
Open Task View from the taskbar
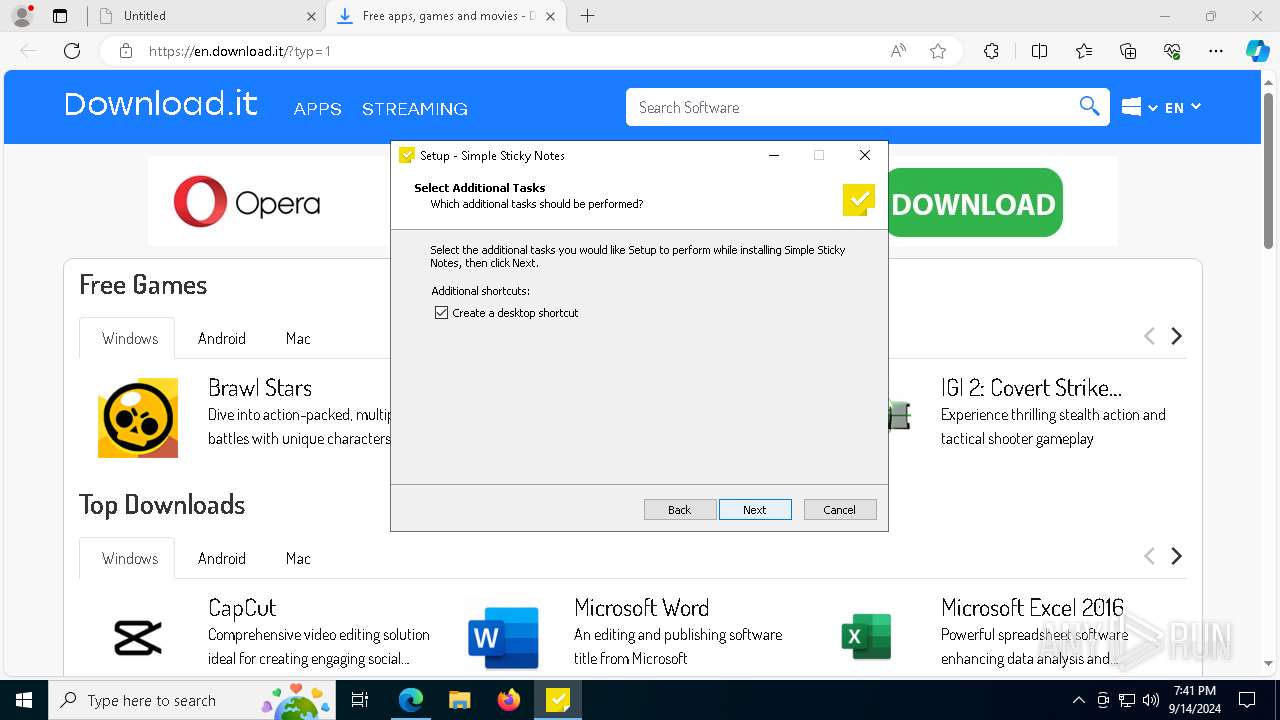[360, 700]
